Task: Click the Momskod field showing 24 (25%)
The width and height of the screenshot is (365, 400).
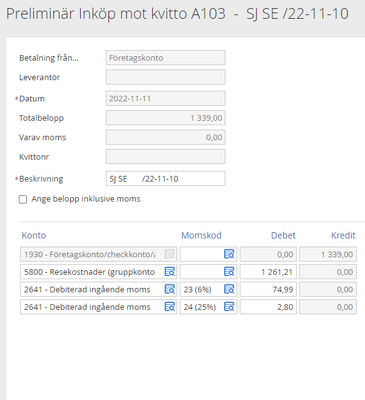Action: click(x=208, y=307)
